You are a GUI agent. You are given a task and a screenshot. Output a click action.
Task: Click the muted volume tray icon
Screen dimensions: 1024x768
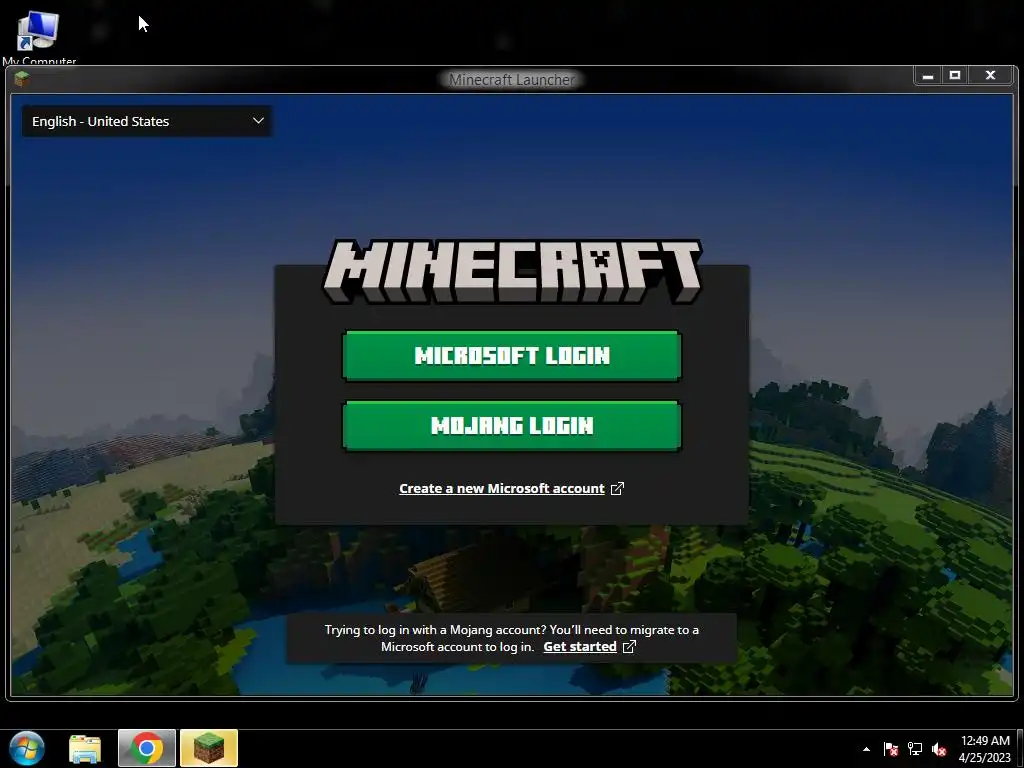[939, 749]
